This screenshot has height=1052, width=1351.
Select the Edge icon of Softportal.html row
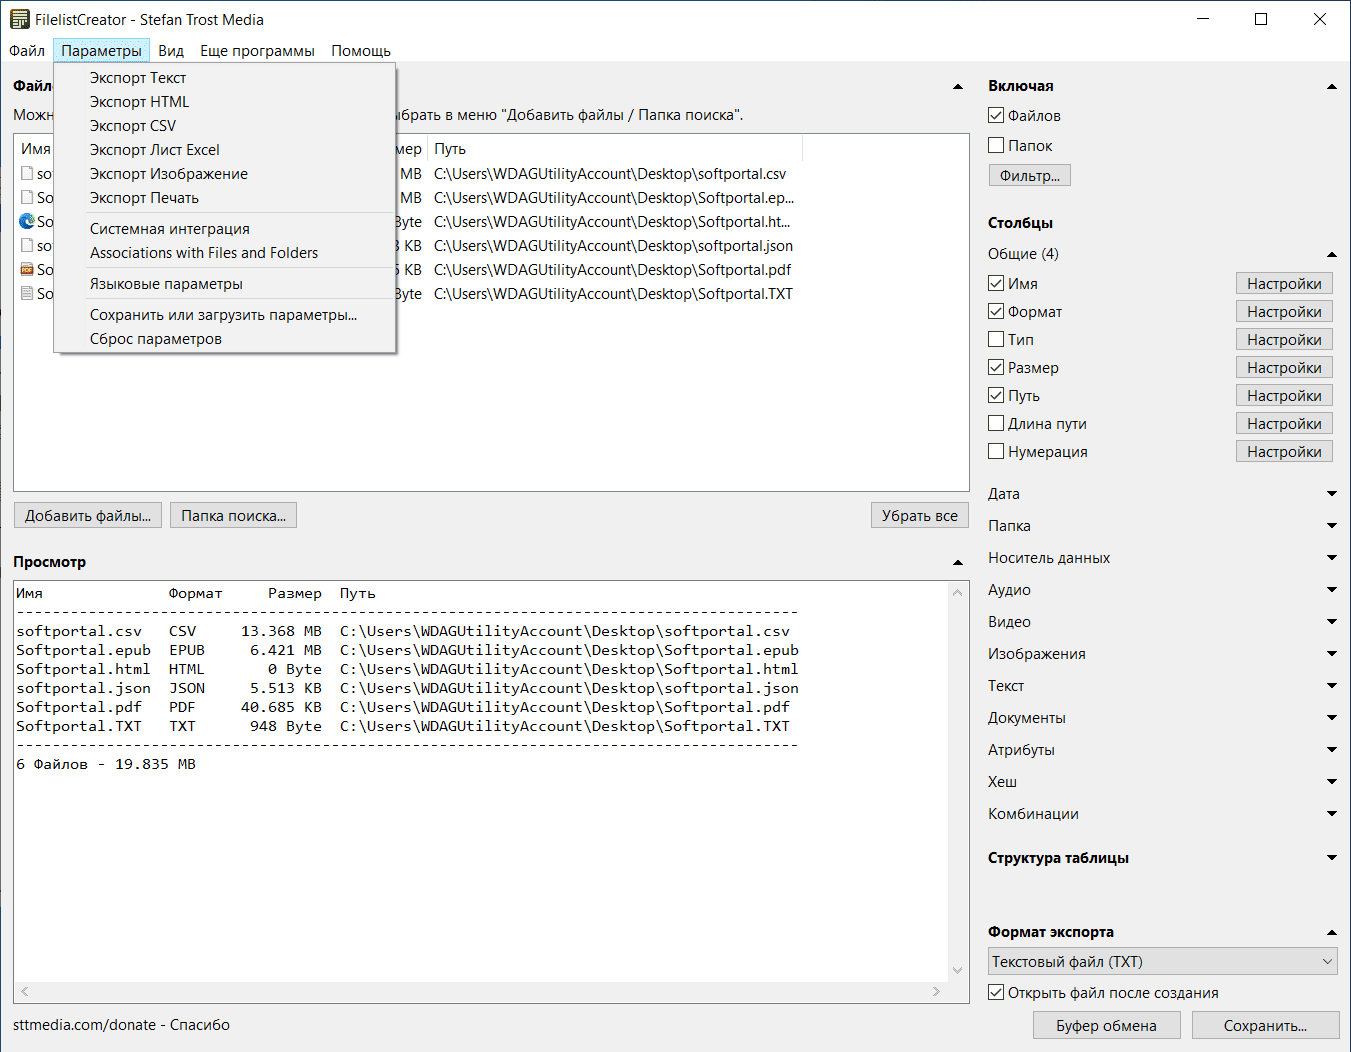[x=27, y=221]
